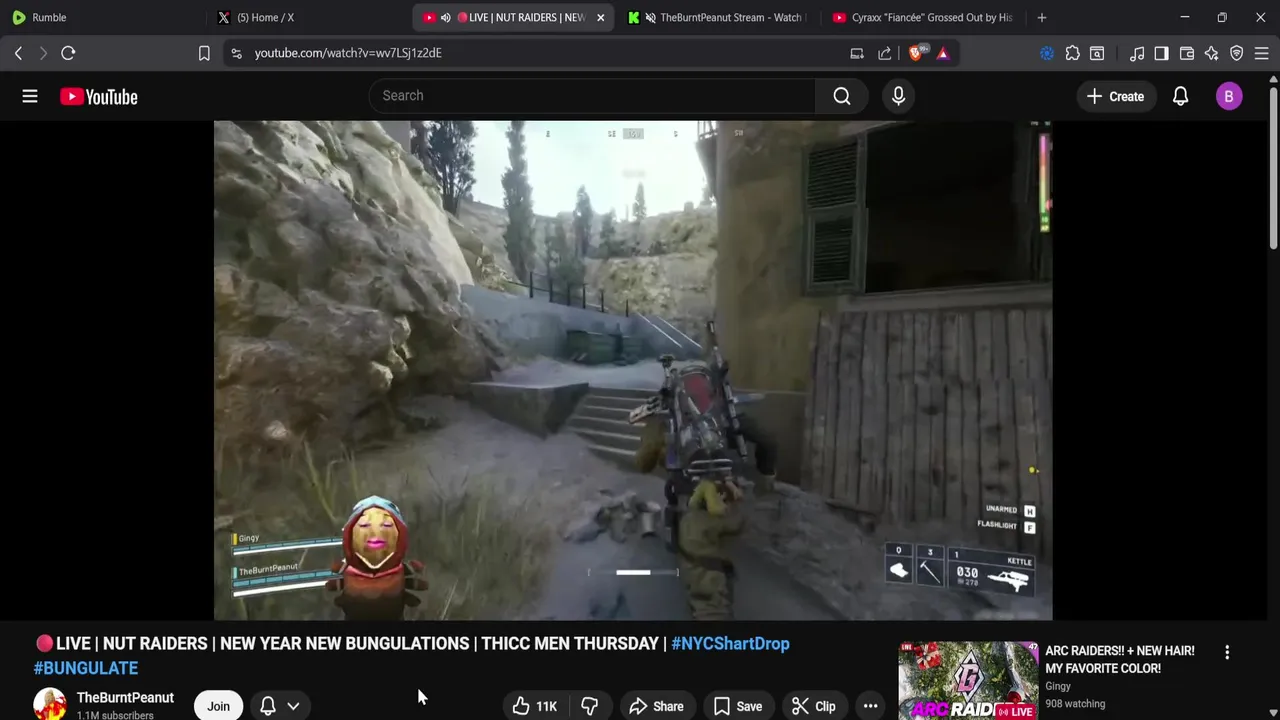This screenshot has width=1280, height=720.
Task: Open the page search extension icon
Action: (x=1097, y=53)
